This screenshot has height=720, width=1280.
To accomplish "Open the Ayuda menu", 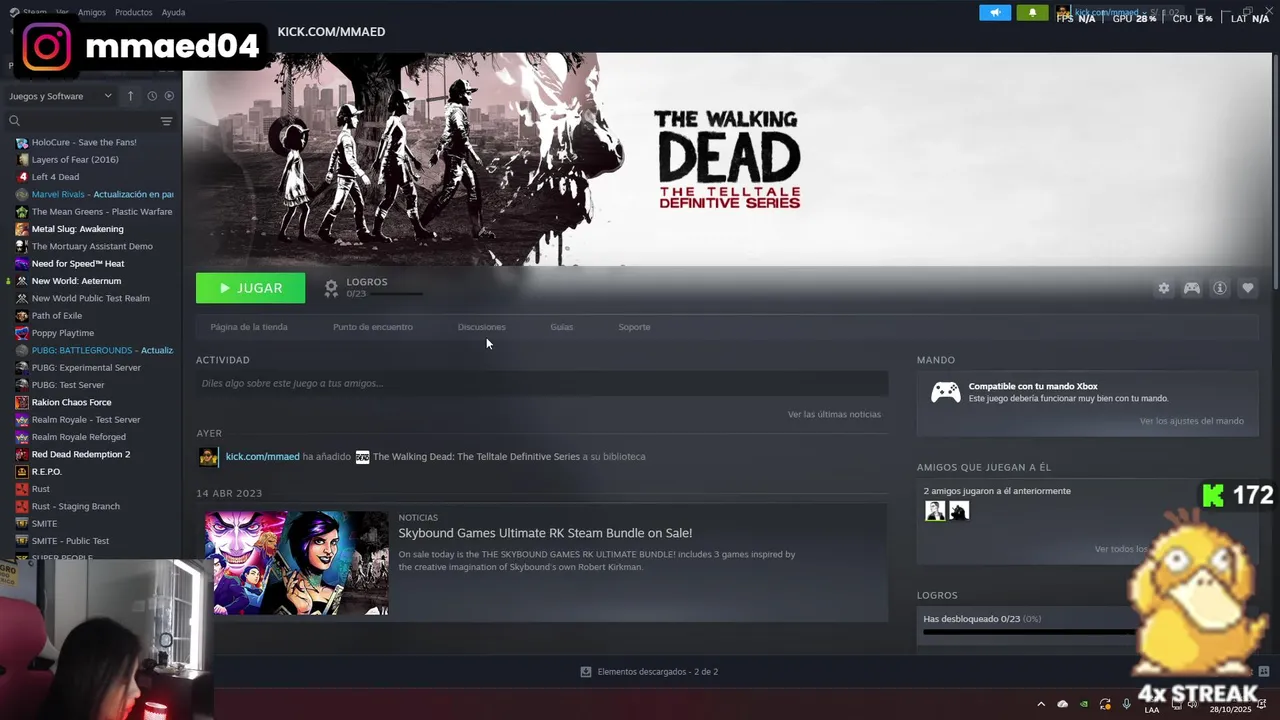I will click(173, 12).
